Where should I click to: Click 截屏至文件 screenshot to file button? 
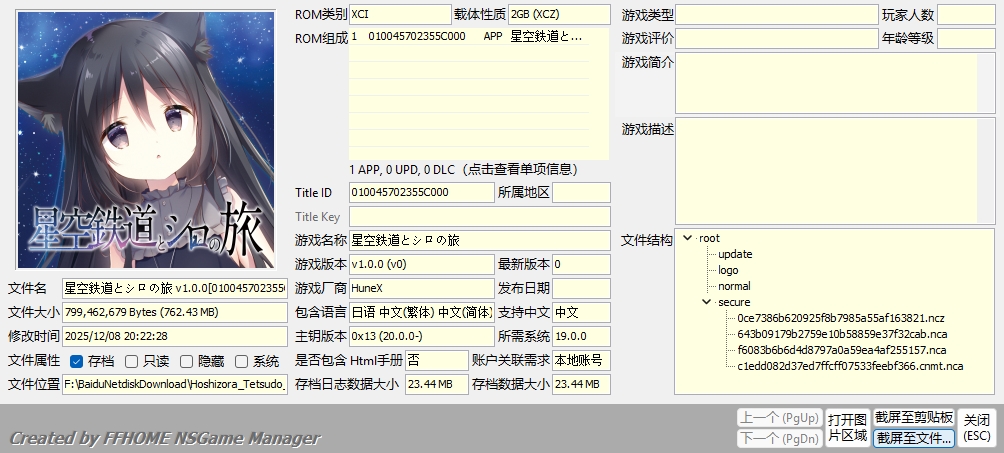[913, 438]
